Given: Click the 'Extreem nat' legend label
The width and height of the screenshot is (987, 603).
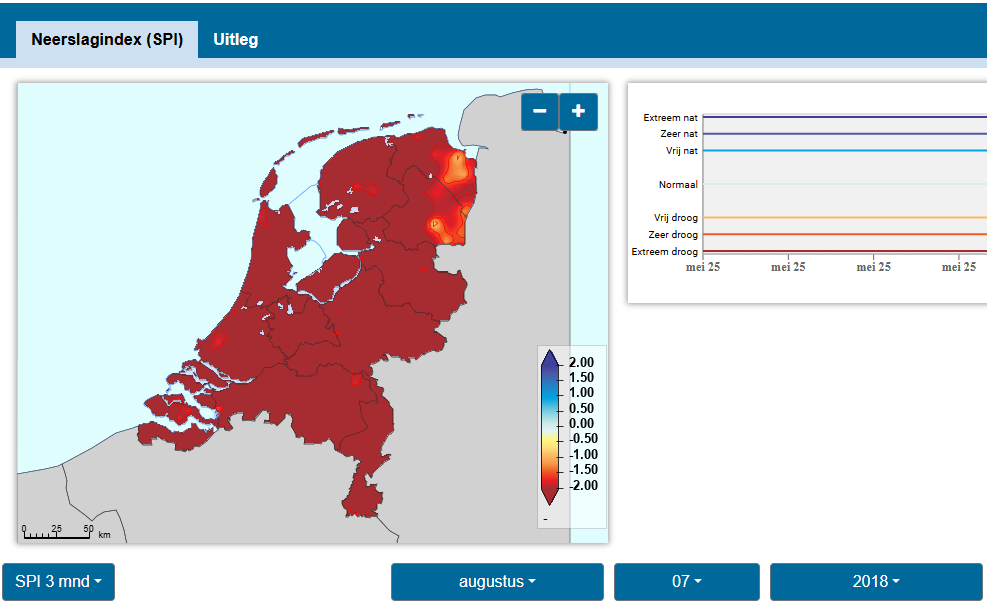Looking at the screenshot, I should (x=670, y=118).
